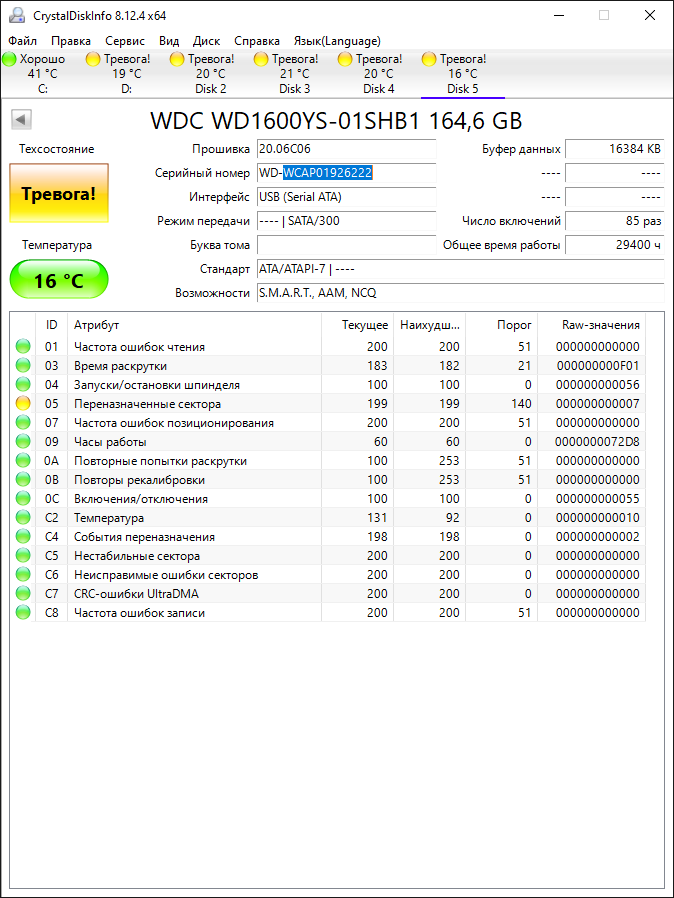Open the Сервис menu

(125, 41)
